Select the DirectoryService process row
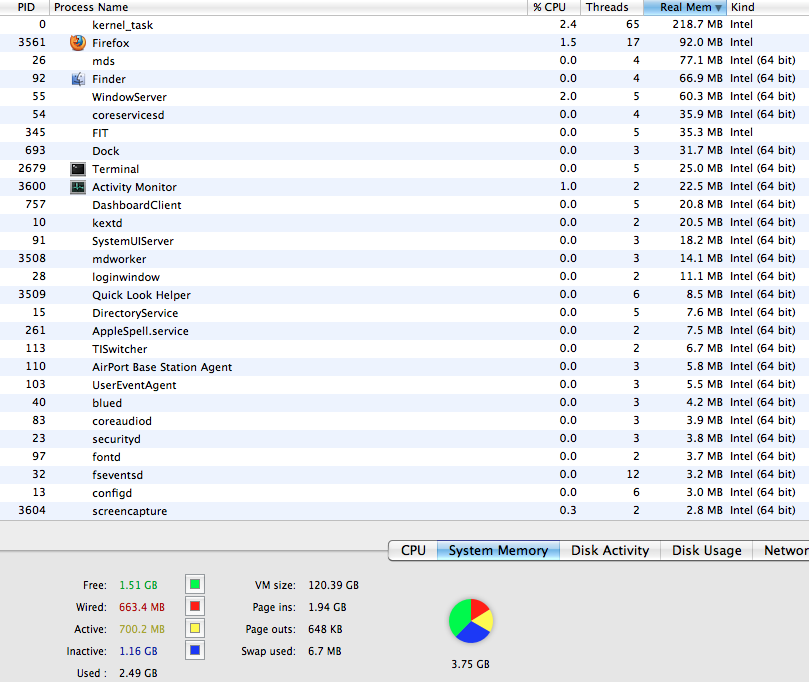The height and width of the screenshot is (682, 809). [404, 313]
